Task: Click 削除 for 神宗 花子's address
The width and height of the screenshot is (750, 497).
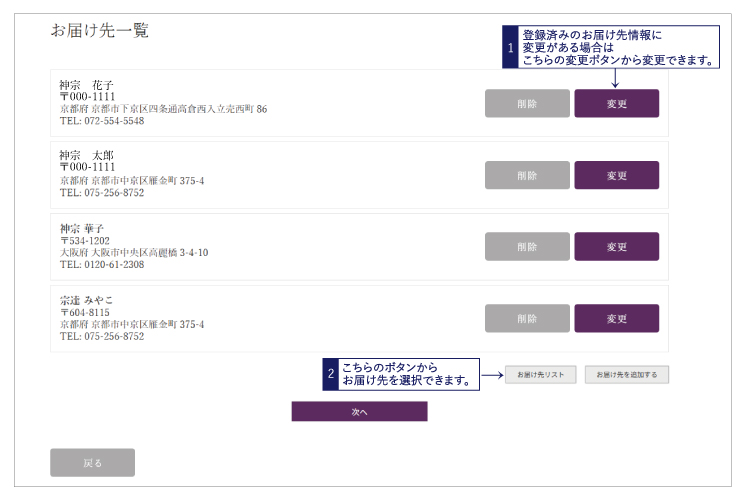Action: [x=527, y=104]
